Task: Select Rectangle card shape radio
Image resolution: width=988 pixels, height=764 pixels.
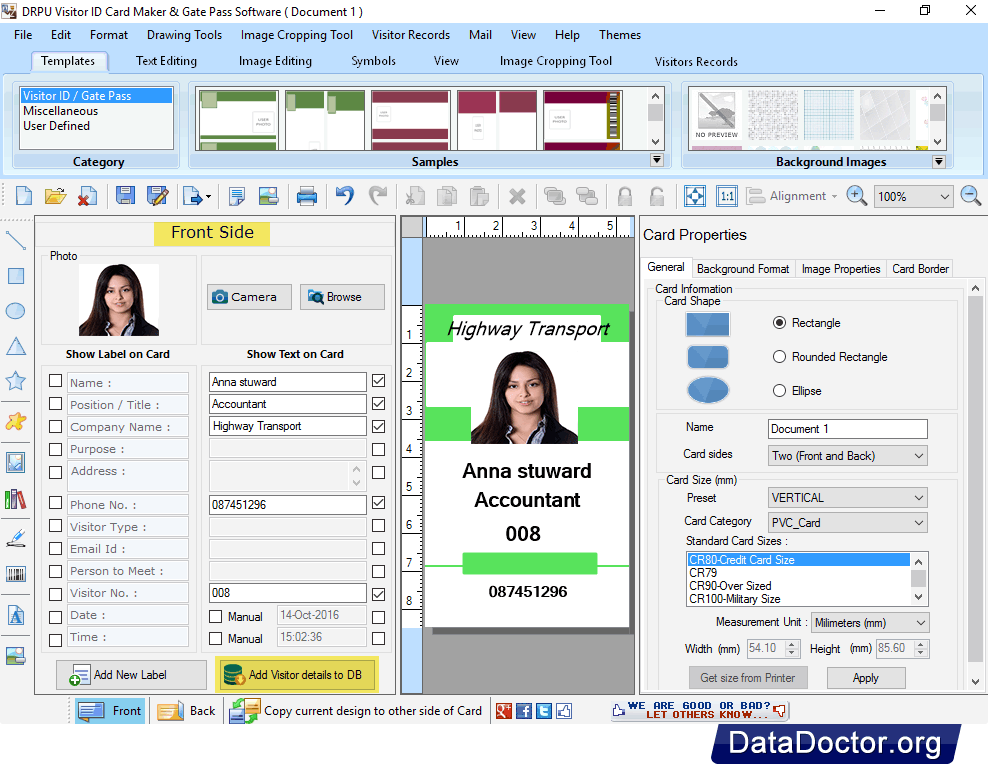Action: [779, 322]
